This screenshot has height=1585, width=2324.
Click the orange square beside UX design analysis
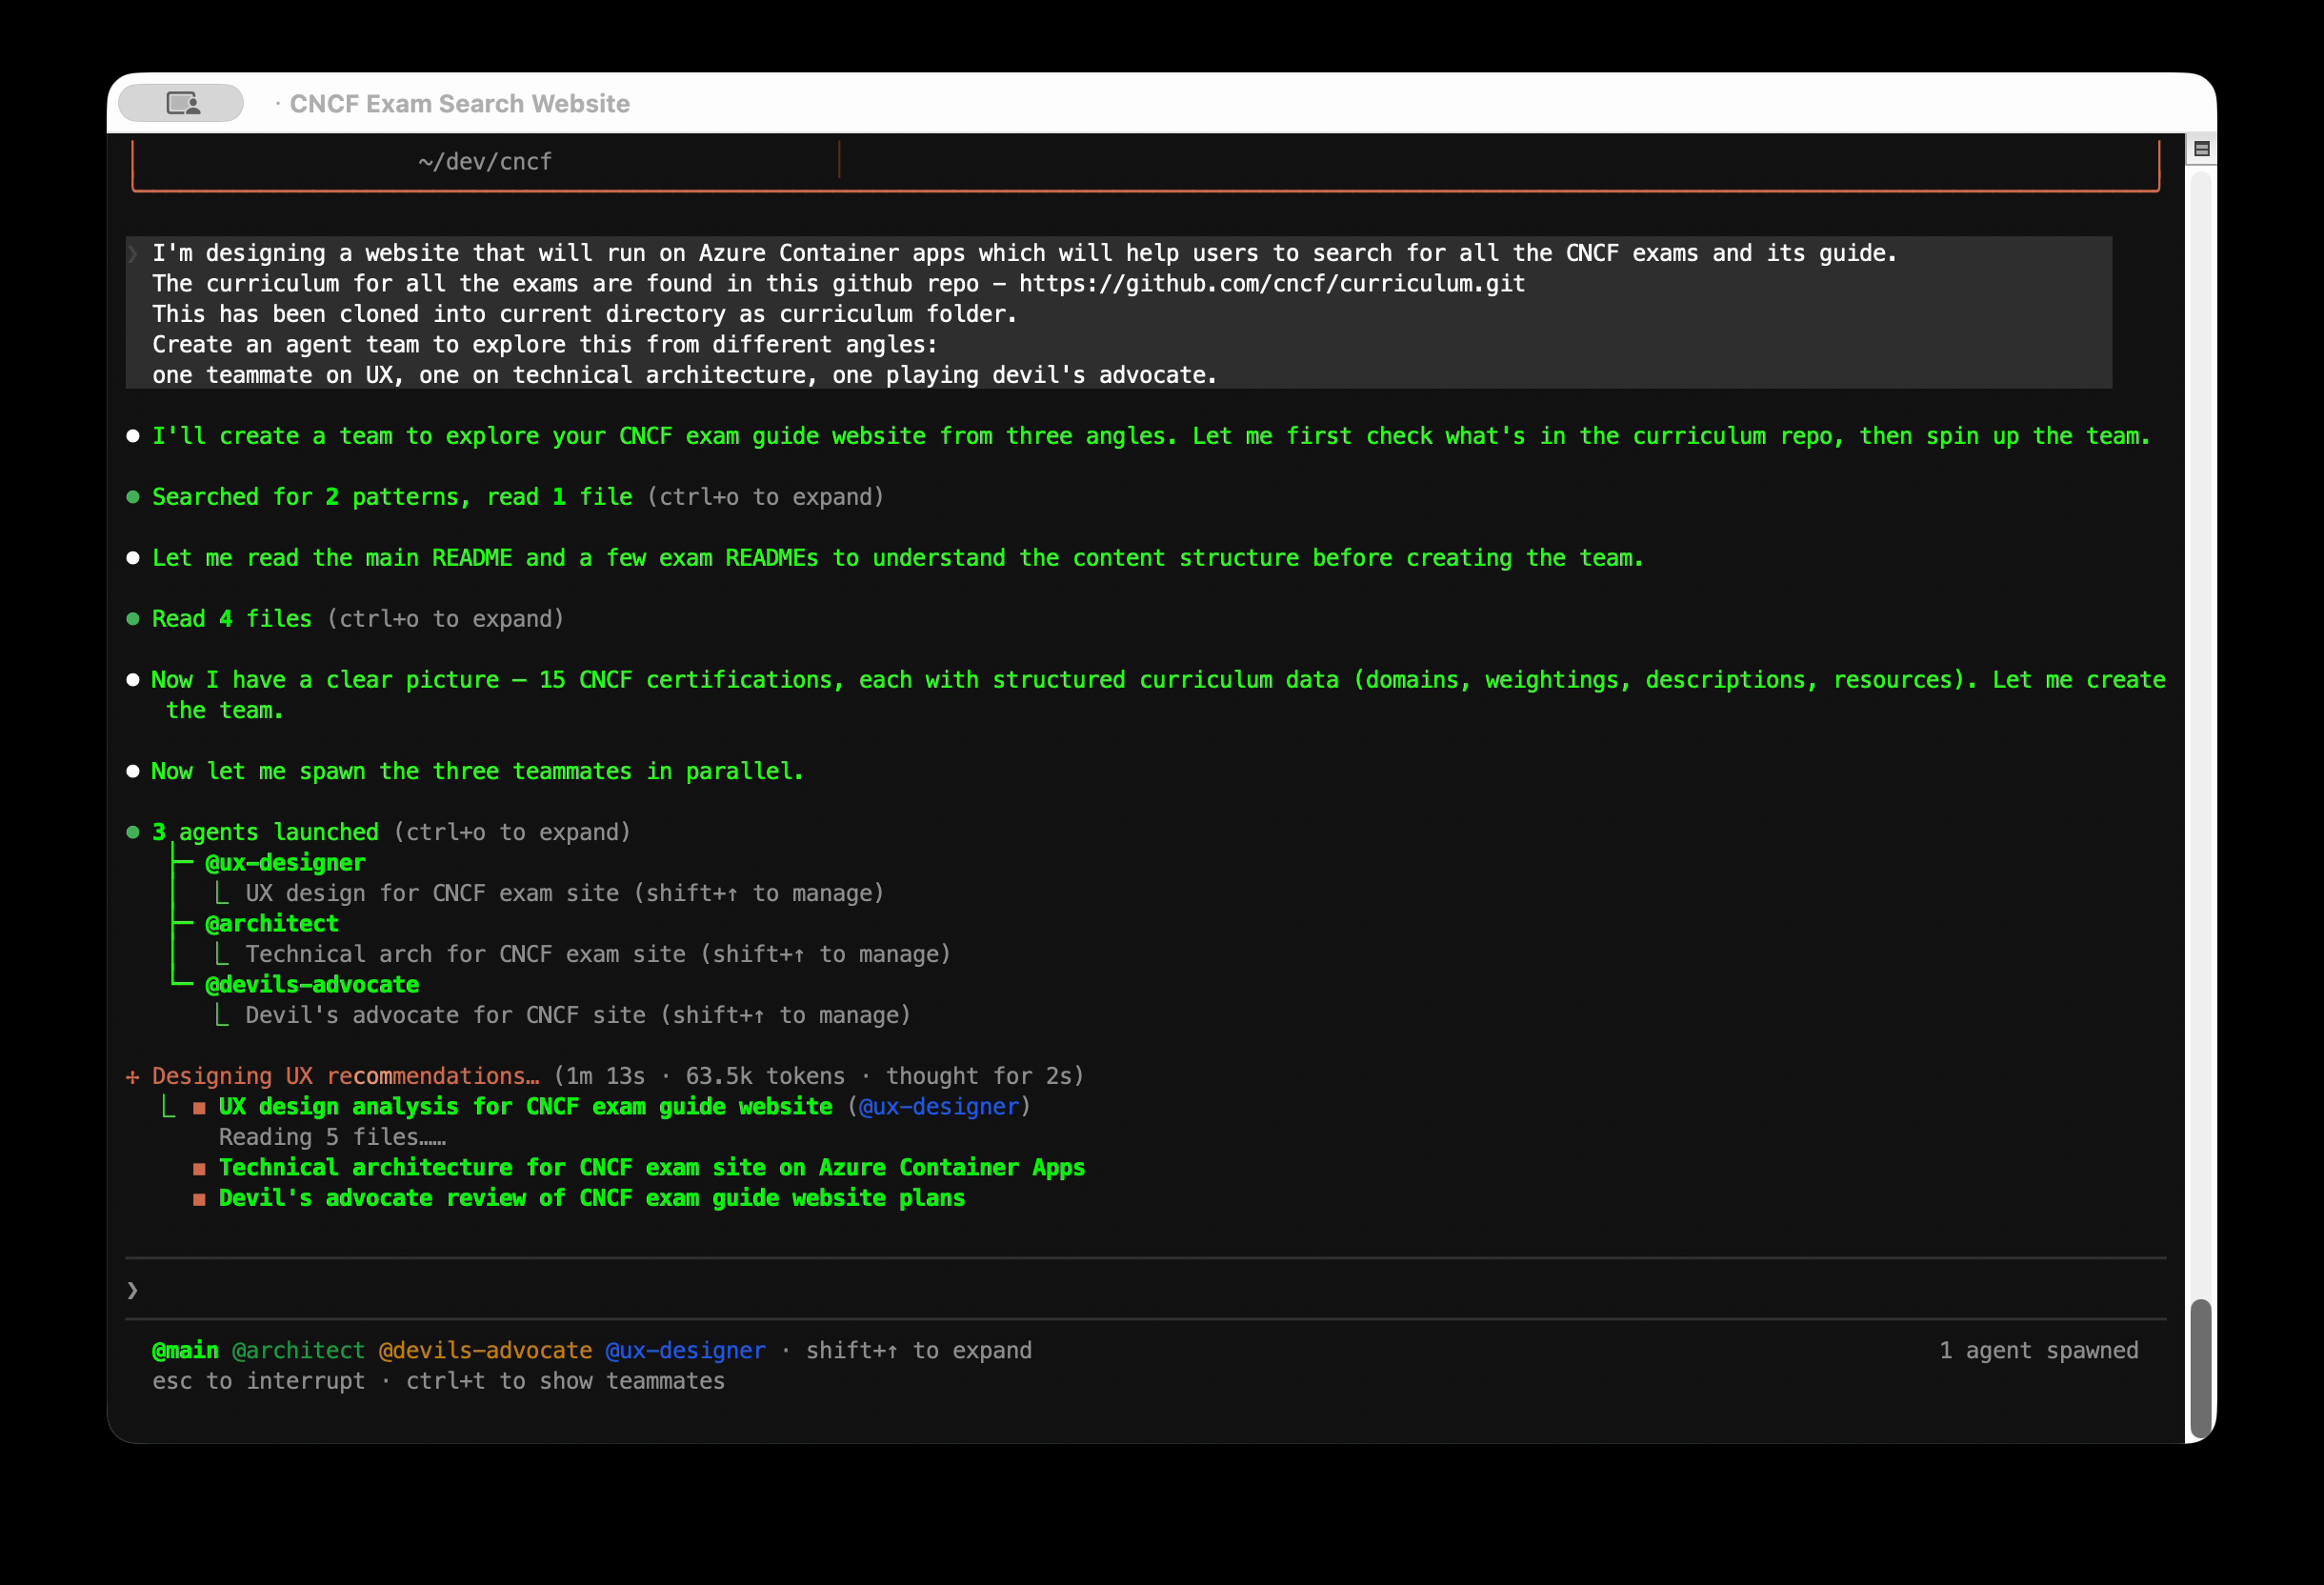pyautogui.click(x=199, y=1107)
